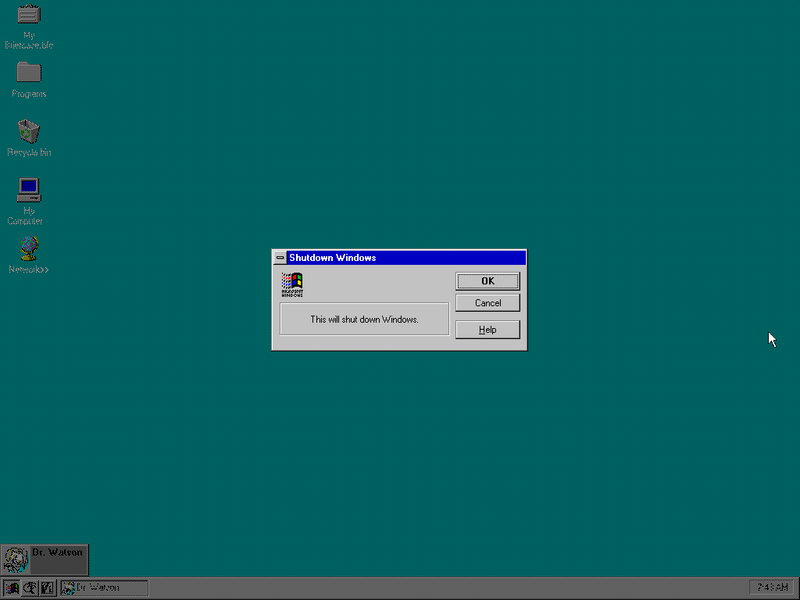Click the Microsoft Windows logo in the dialog
Screen dimensions: 800x600
292,285
